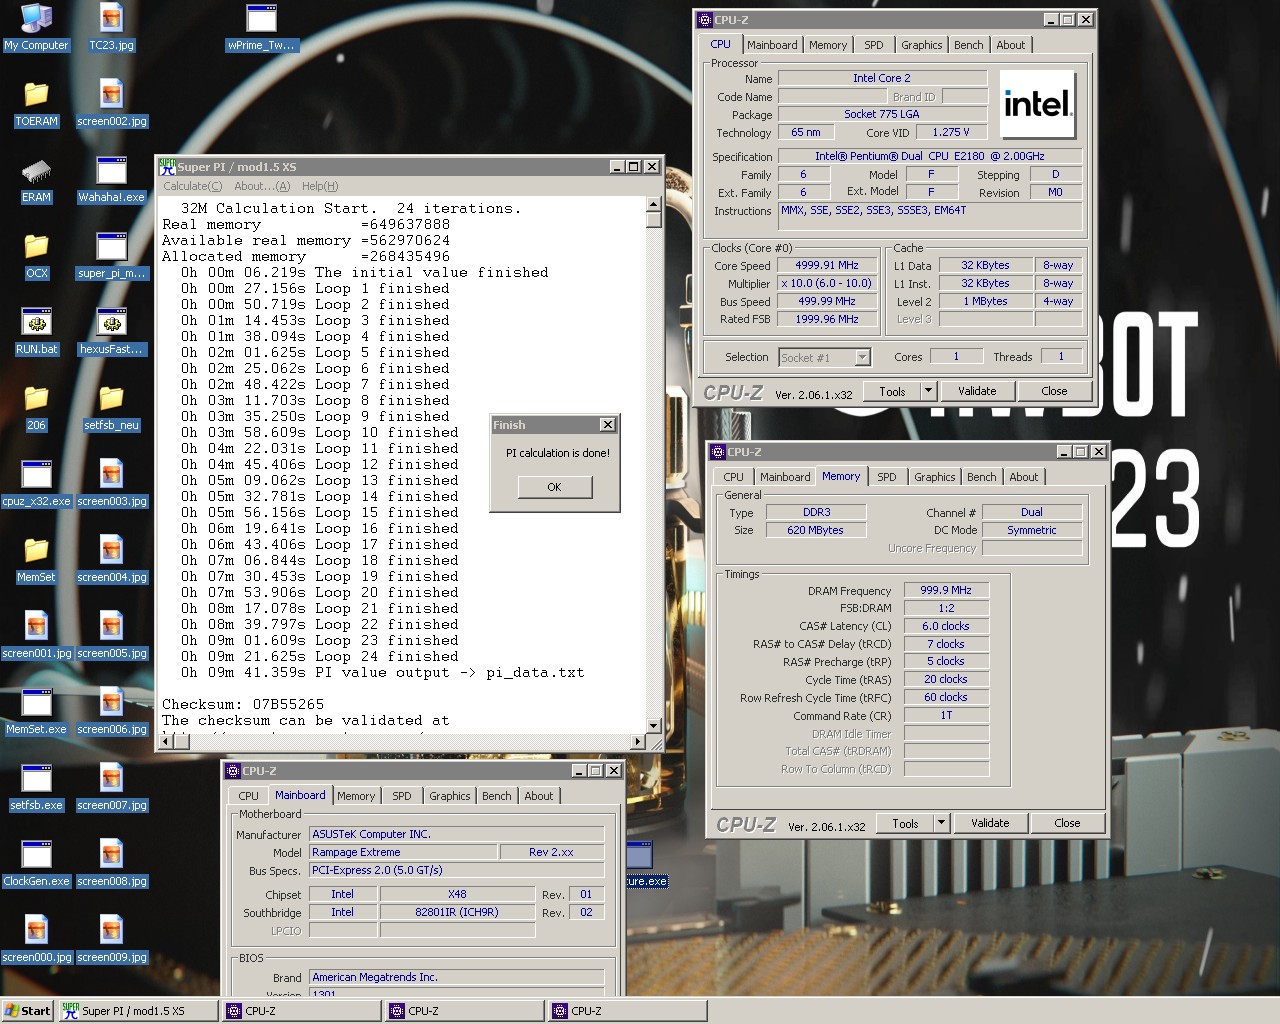
Task: Click Super PI horizontal scrollbar right arrow
Action: pyautogui.click(x=639, y=741)
